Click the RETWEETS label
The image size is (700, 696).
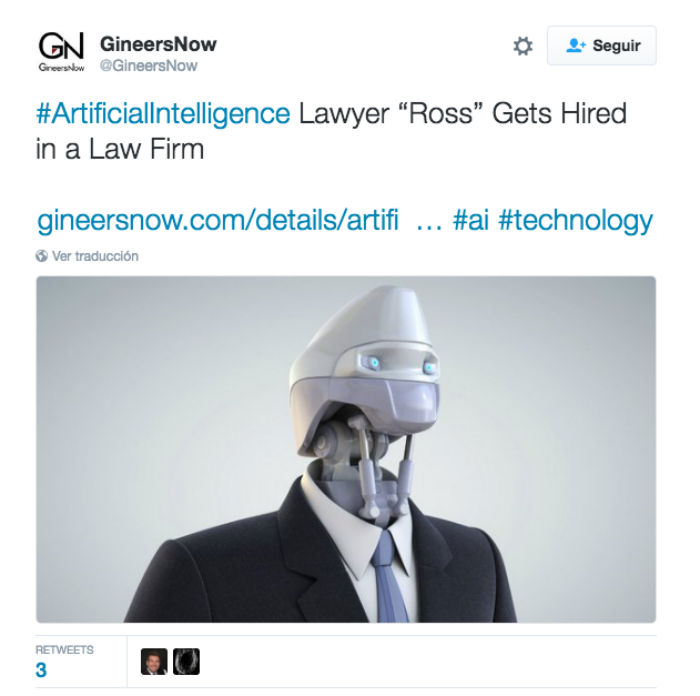[x=65, y=650]
